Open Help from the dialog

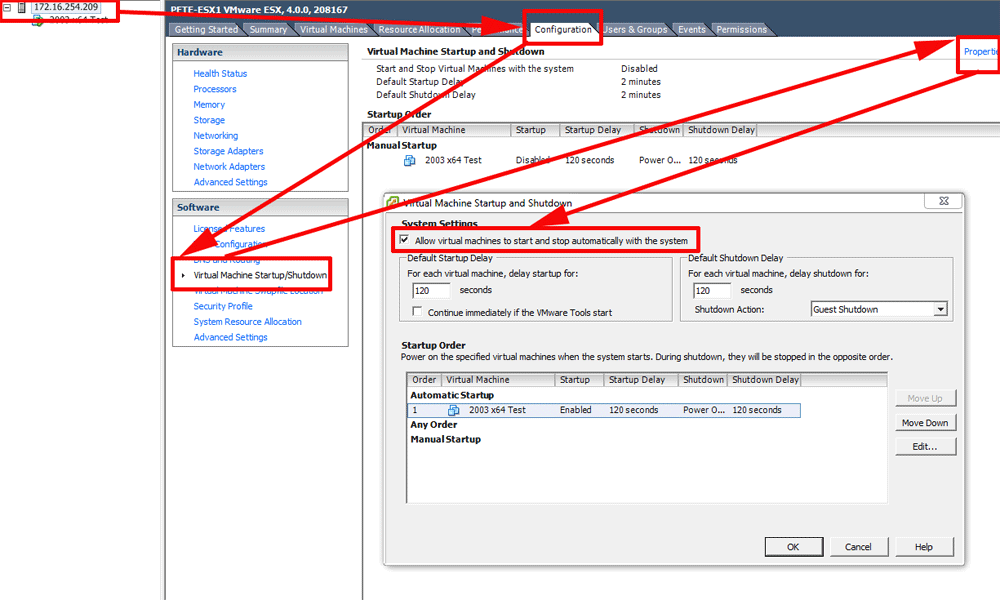point(924,546)
